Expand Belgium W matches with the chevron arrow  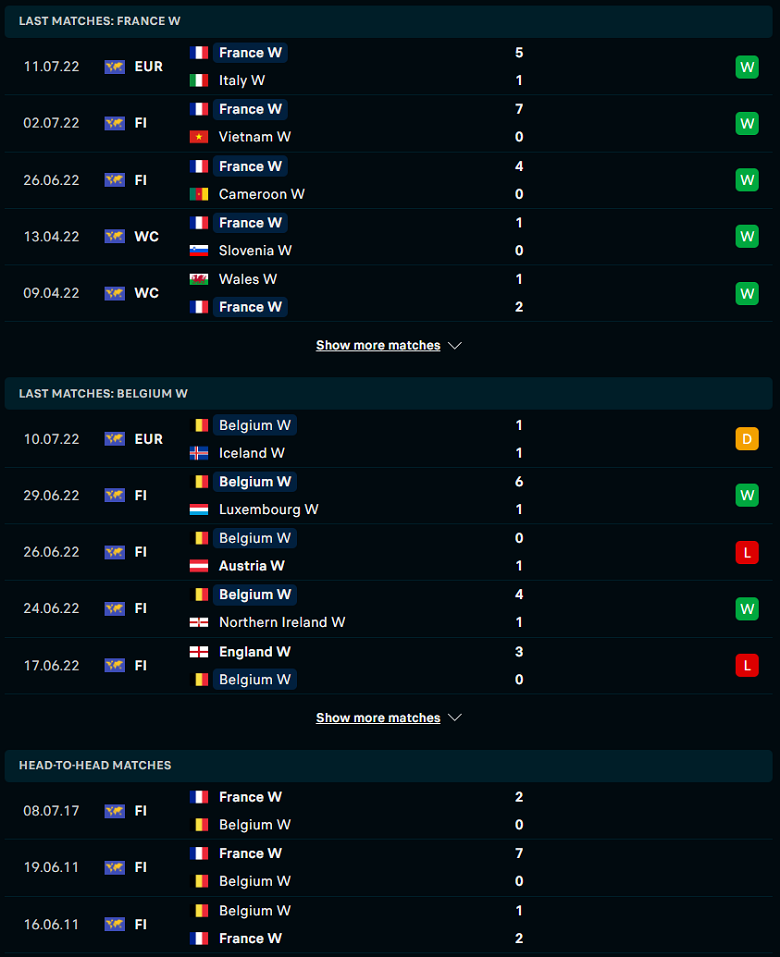(x=455, y=718)
